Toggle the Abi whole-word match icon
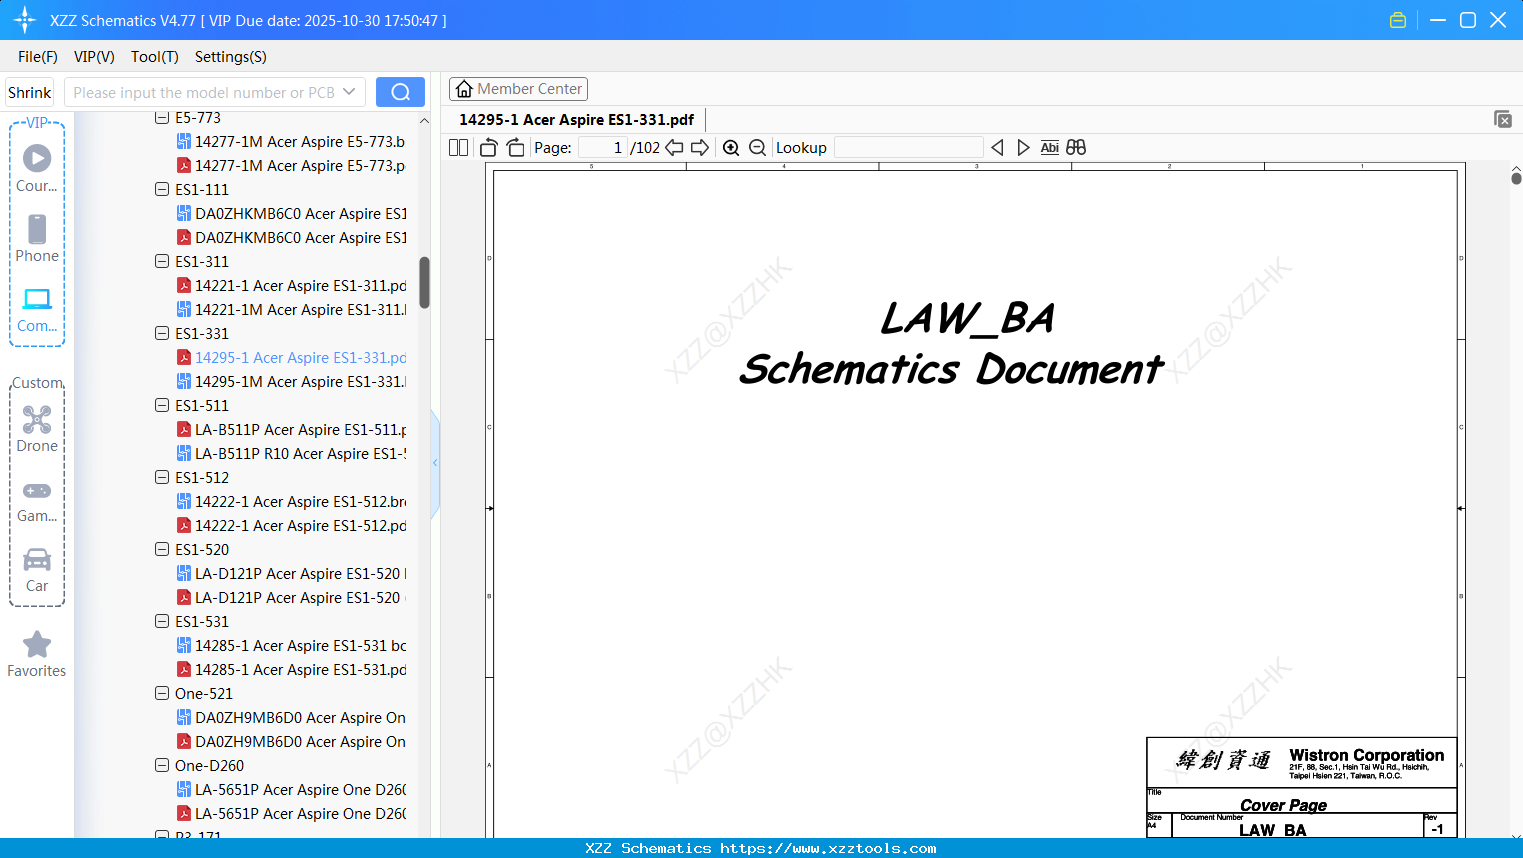 coord(1049,148)
